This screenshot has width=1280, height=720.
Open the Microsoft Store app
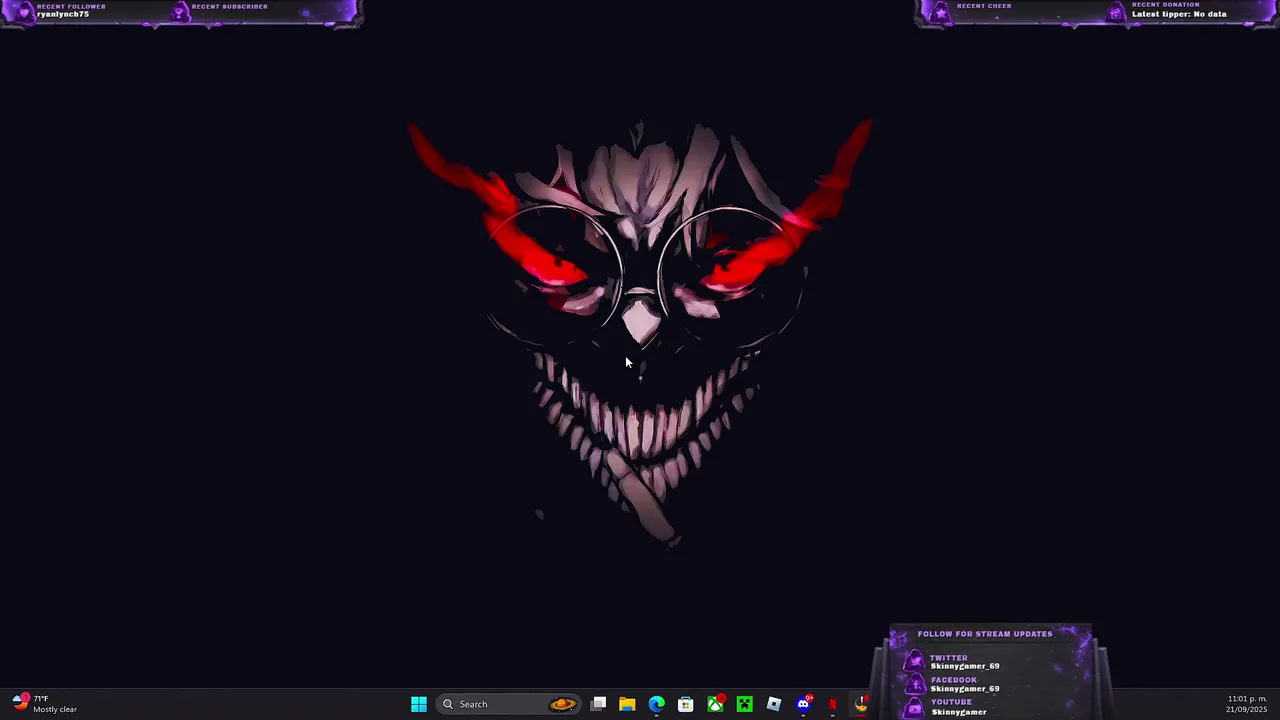coord(686,704)
